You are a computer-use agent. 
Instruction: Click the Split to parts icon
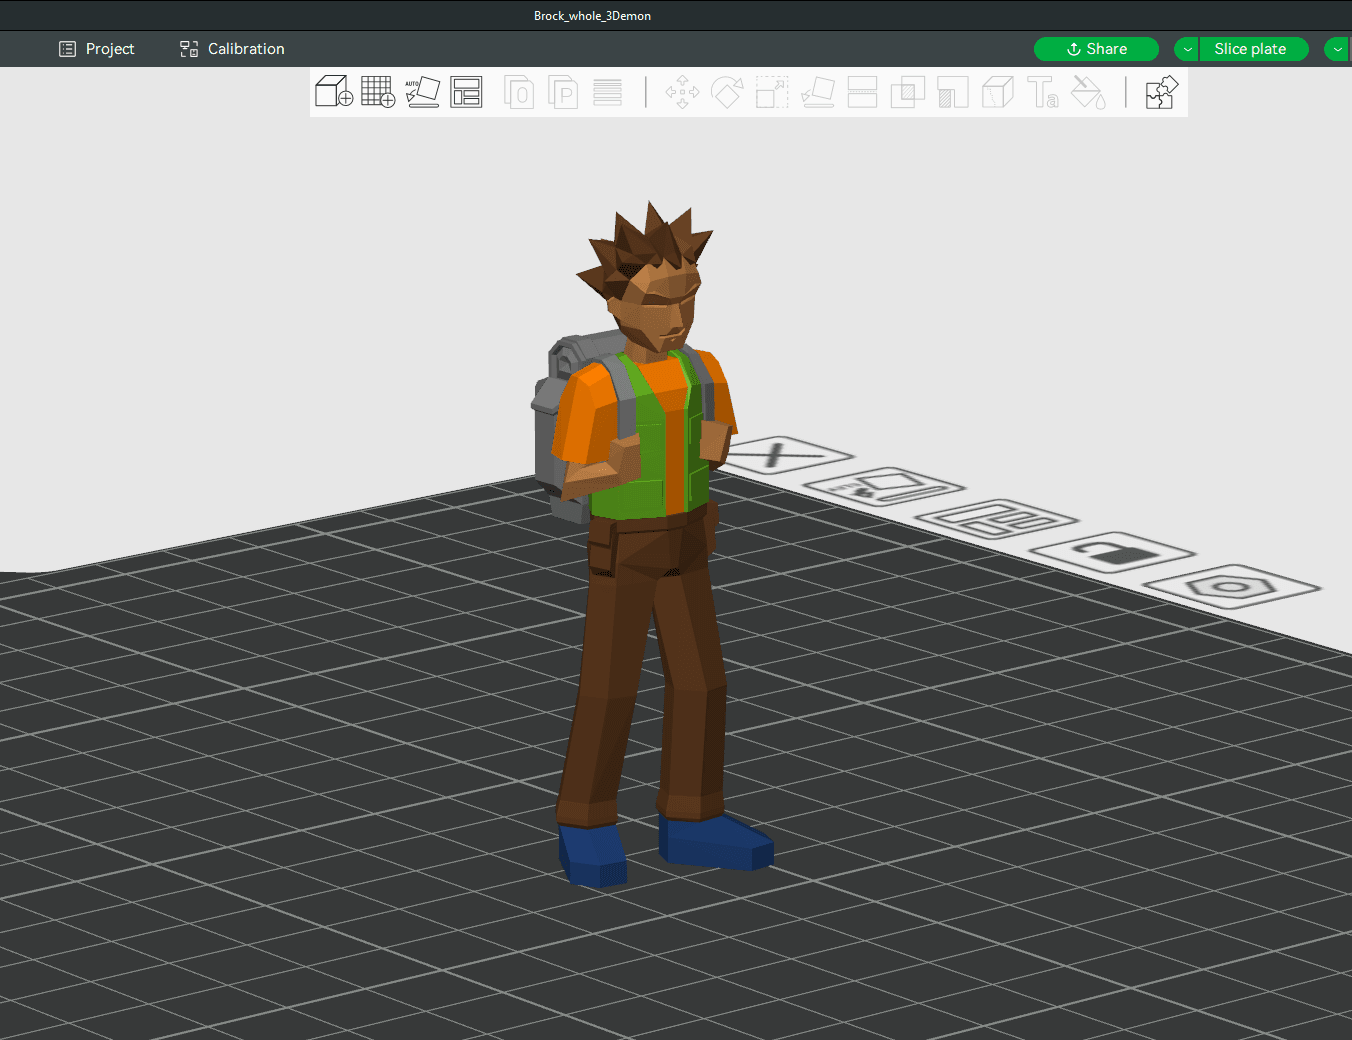coord(563,92)
